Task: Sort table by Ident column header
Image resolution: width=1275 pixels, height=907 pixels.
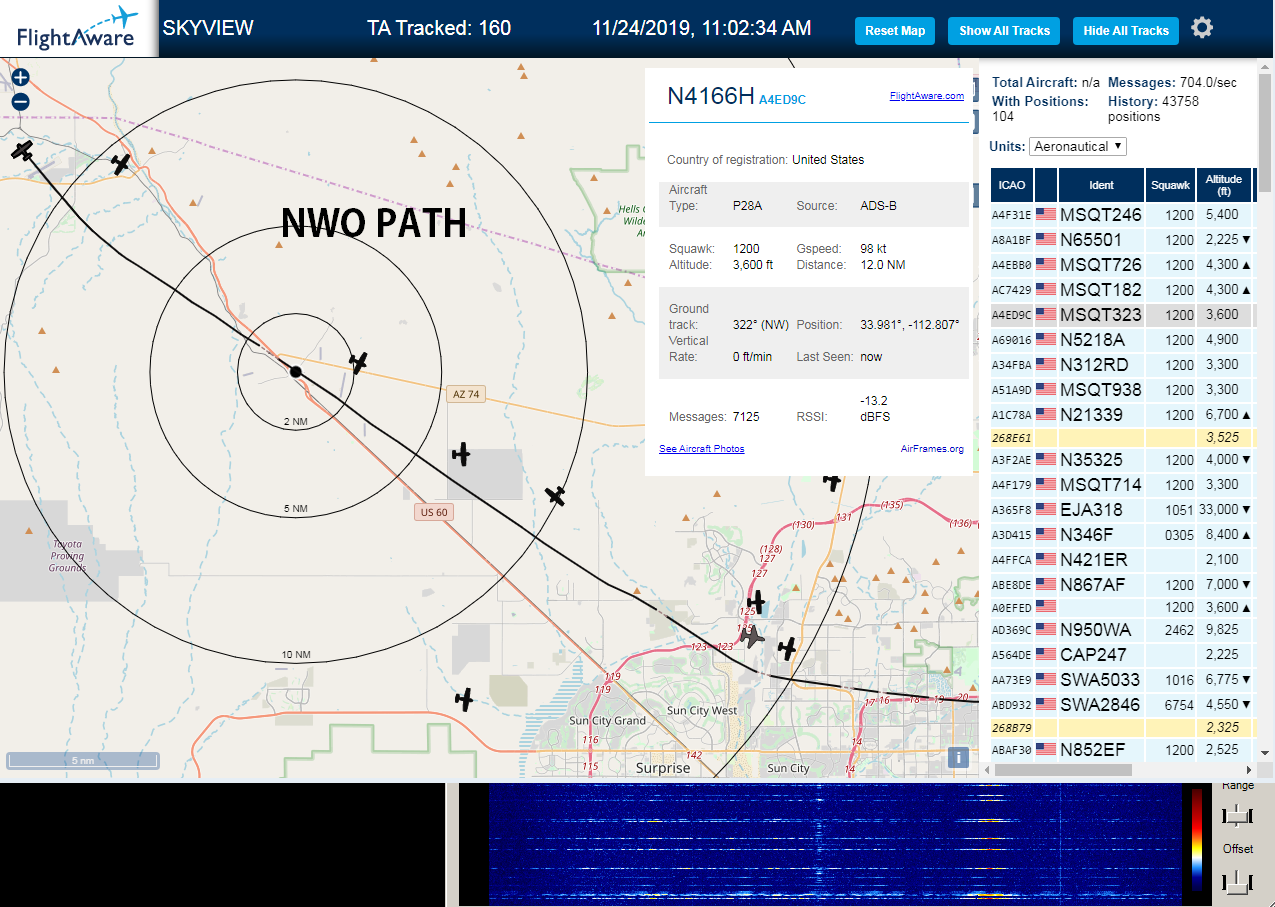Action: pyautogui.click(x=1101, y=185)
